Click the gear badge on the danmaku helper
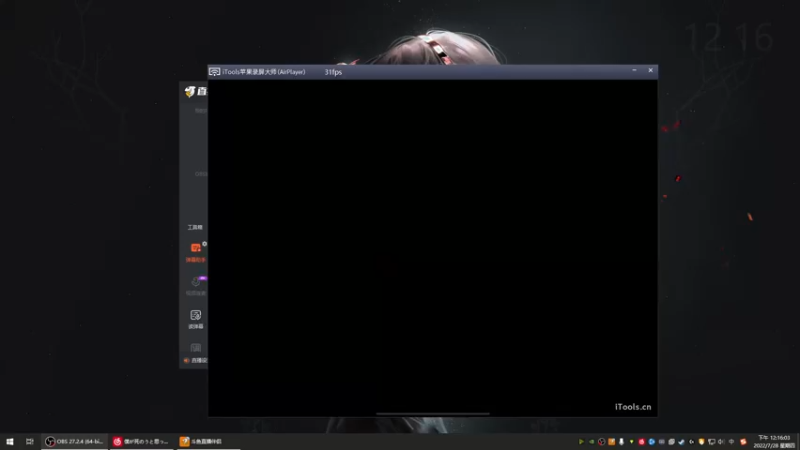The width and height of the screenshot is (800, 450). click(x=205, y=244)
